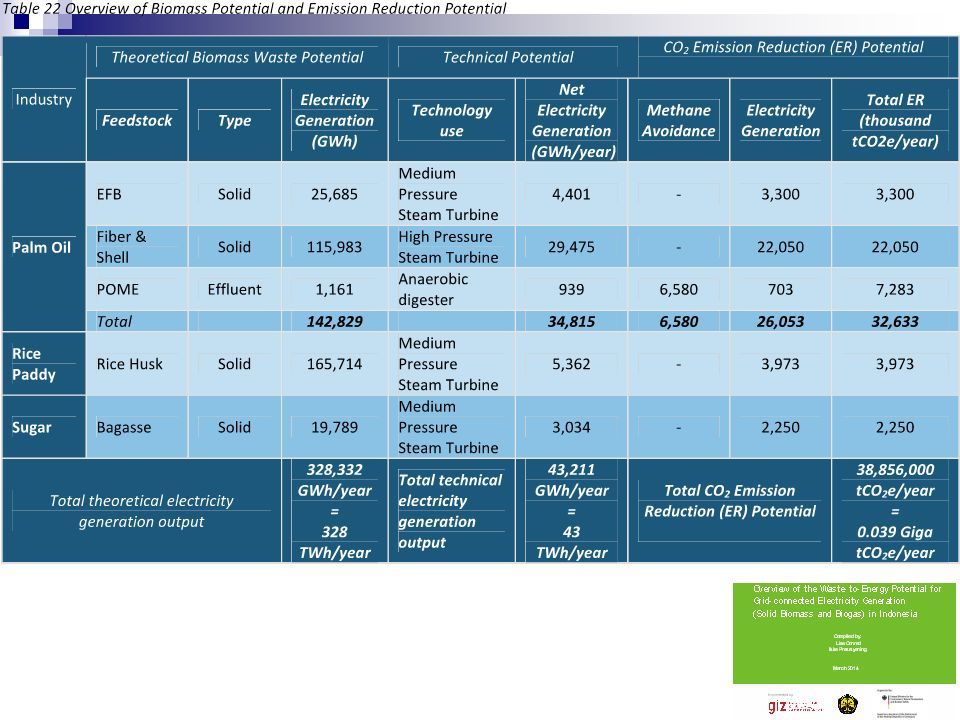960x720 pixels.
Task: Click the black and gold emblem logo
Action: pos(847,704)
